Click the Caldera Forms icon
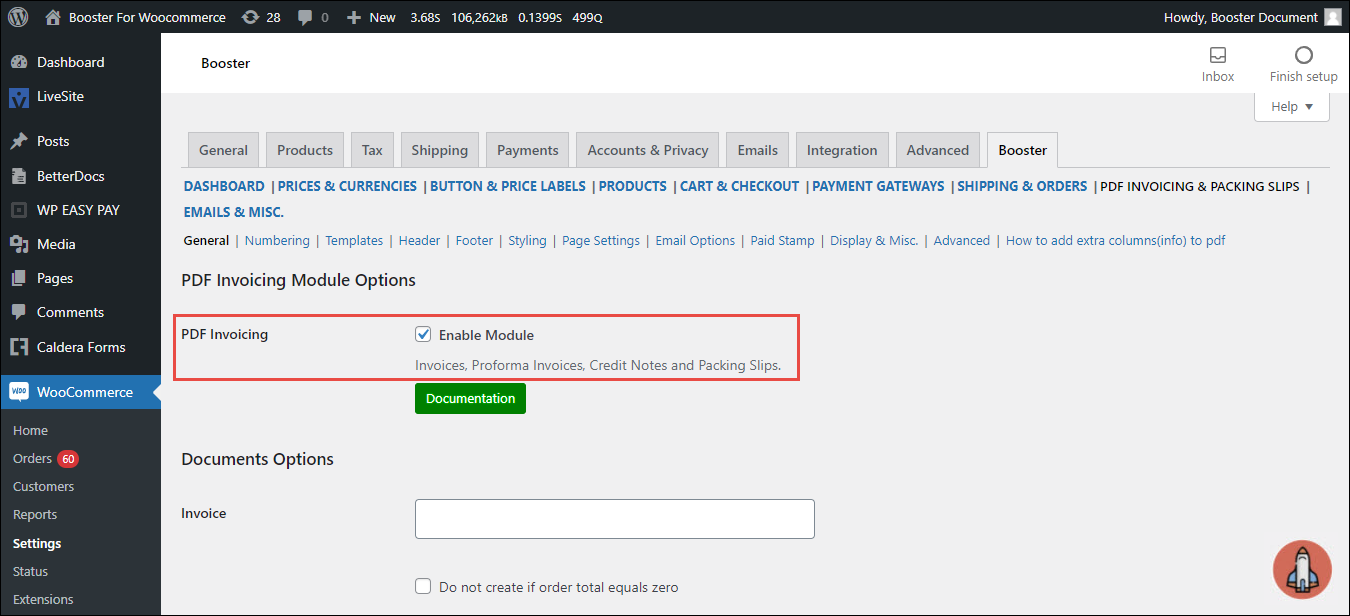 19,347
